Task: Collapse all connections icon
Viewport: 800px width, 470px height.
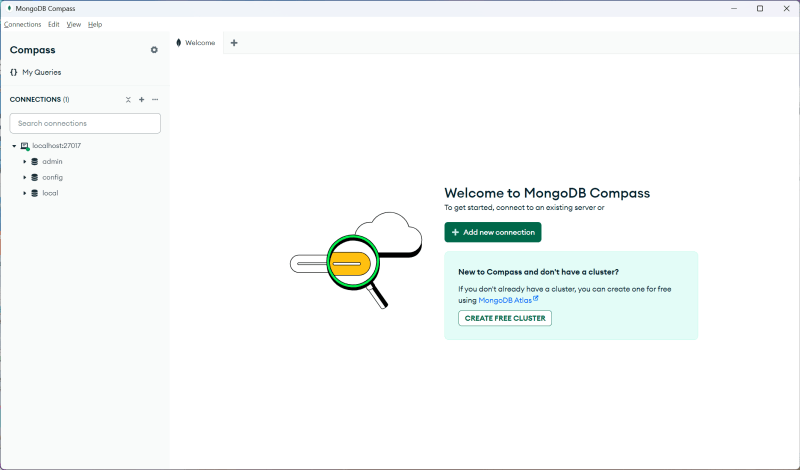Action: coord(128,100)
